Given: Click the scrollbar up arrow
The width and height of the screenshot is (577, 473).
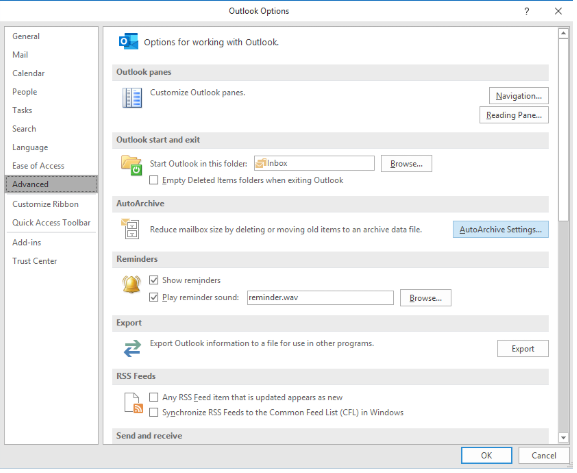Looking at the screenshot, I should pos(563,33).
